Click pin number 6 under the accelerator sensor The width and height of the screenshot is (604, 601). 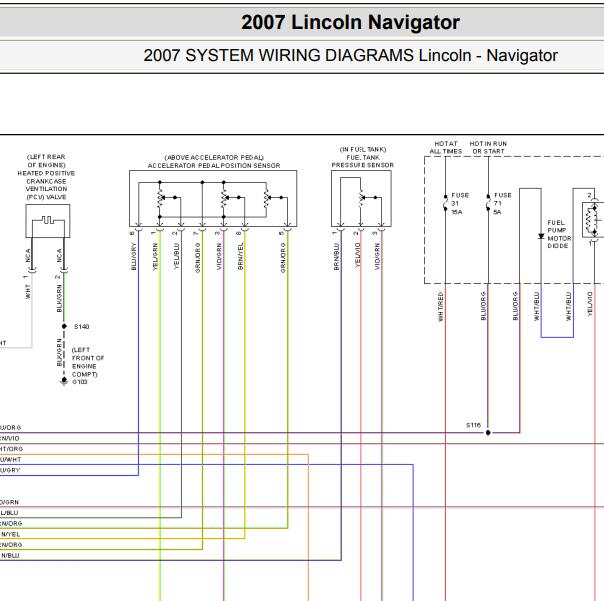[132, 233]
